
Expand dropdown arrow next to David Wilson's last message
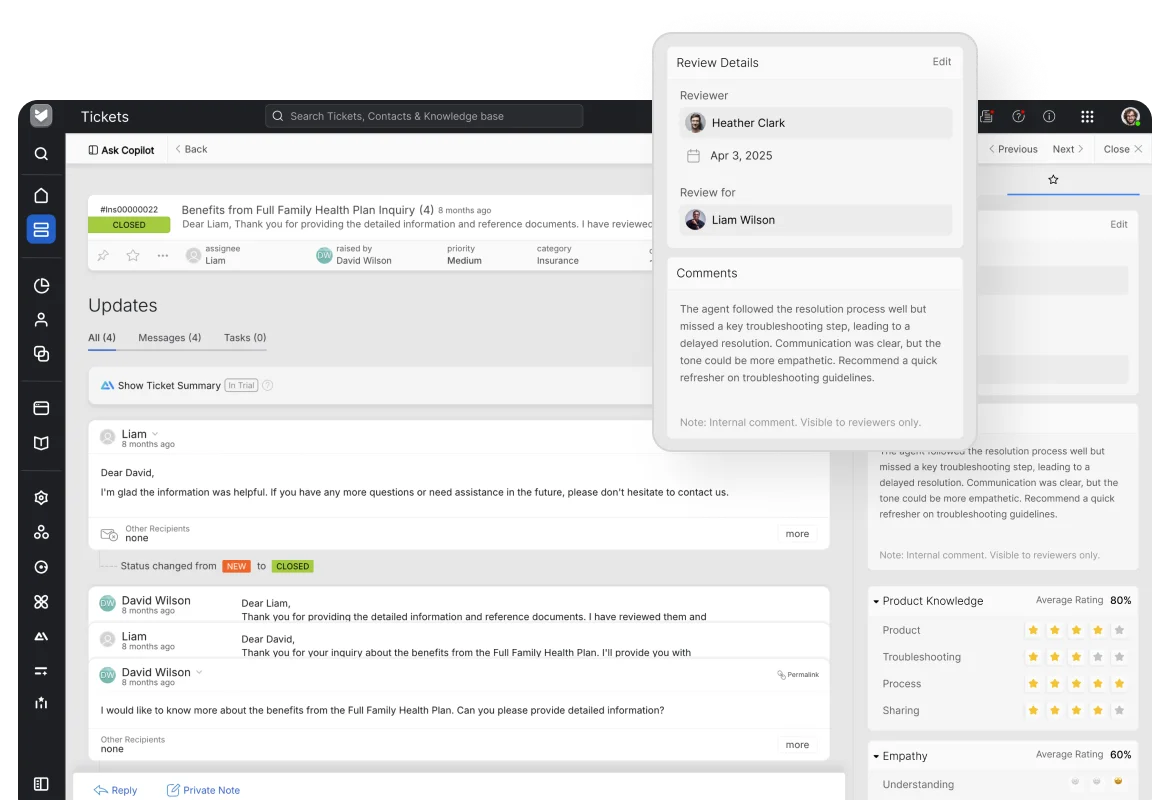(x=199, y=672)
